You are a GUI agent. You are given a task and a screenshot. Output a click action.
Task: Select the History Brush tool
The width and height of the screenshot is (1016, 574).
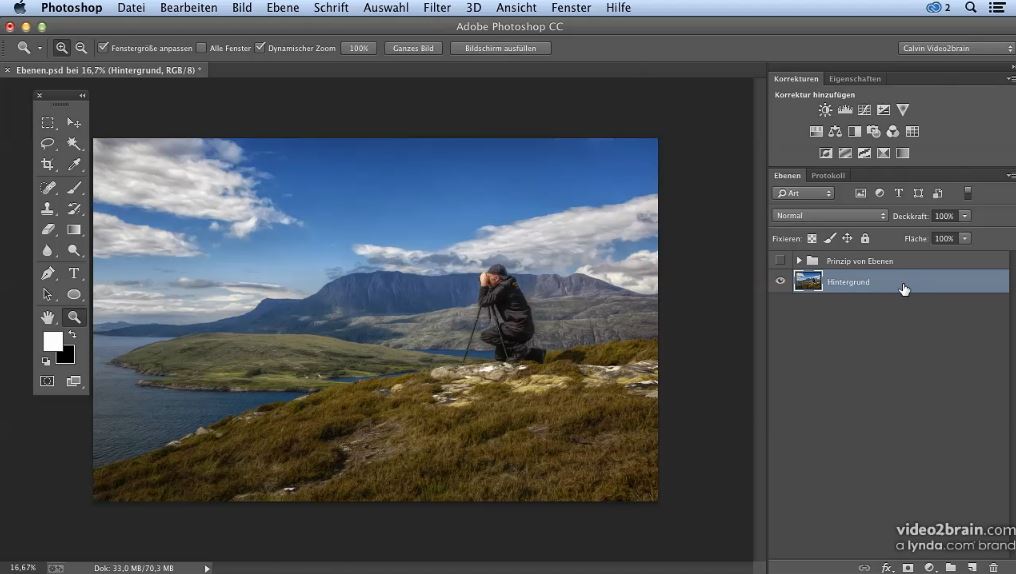click(74, 209)
